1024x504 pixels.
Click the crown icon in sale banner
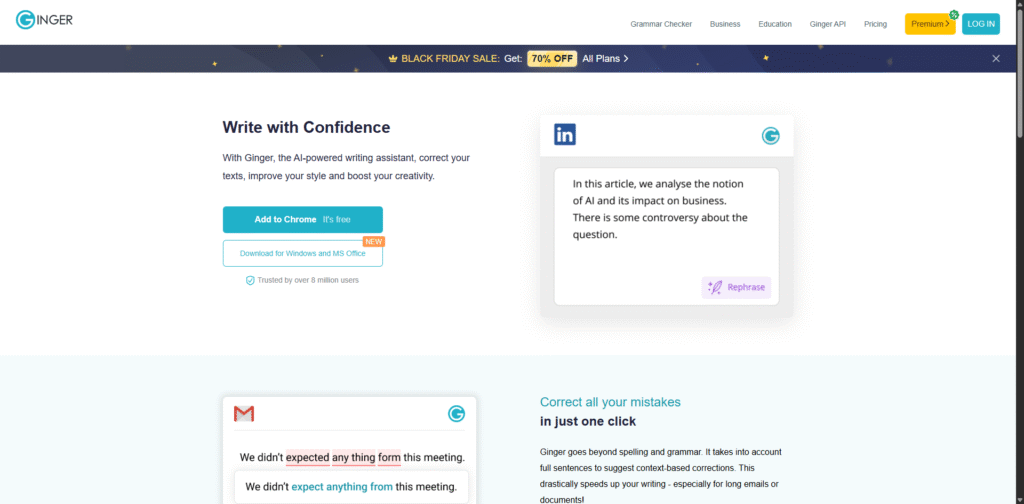[x=393, y=59]
